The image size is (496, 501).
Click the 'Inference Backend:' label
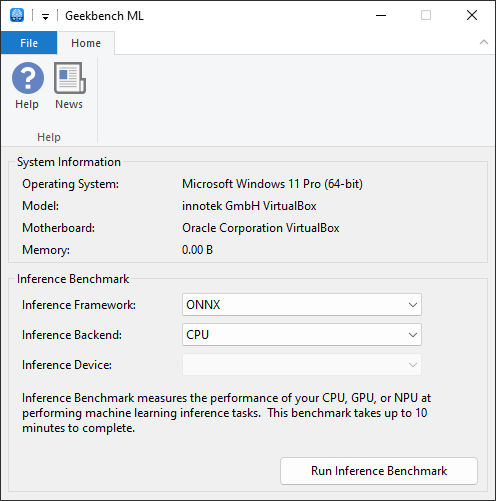(72, 335)
